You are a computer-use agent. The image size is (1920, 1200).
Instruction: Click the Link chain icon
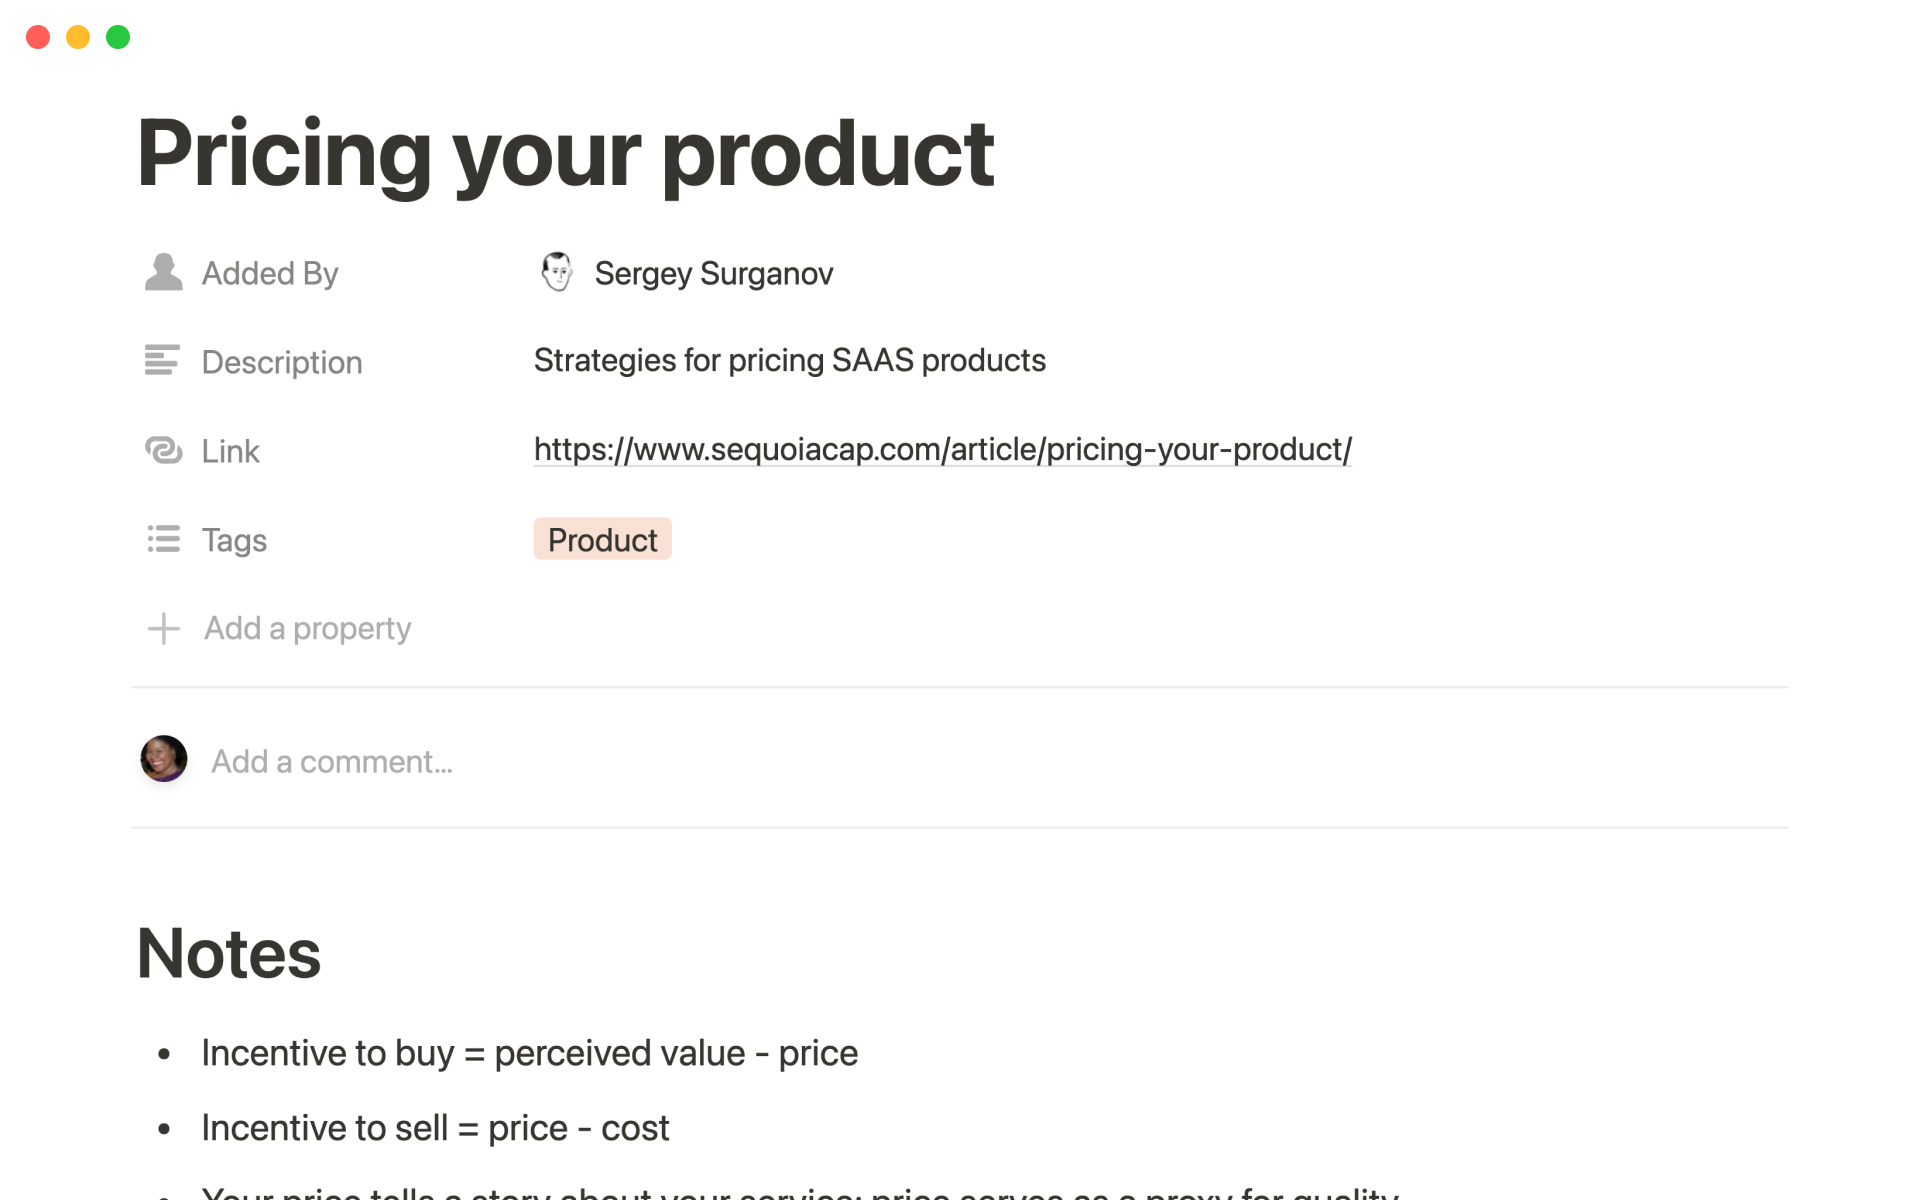[163, 450]
